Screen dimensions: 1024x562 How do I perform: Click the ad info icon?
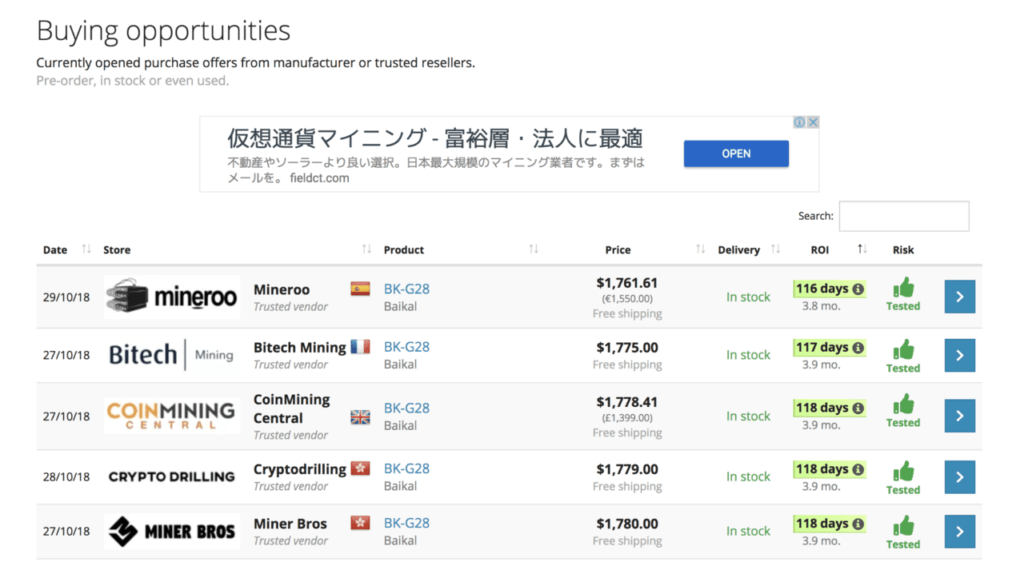click(x=799, y=122)
